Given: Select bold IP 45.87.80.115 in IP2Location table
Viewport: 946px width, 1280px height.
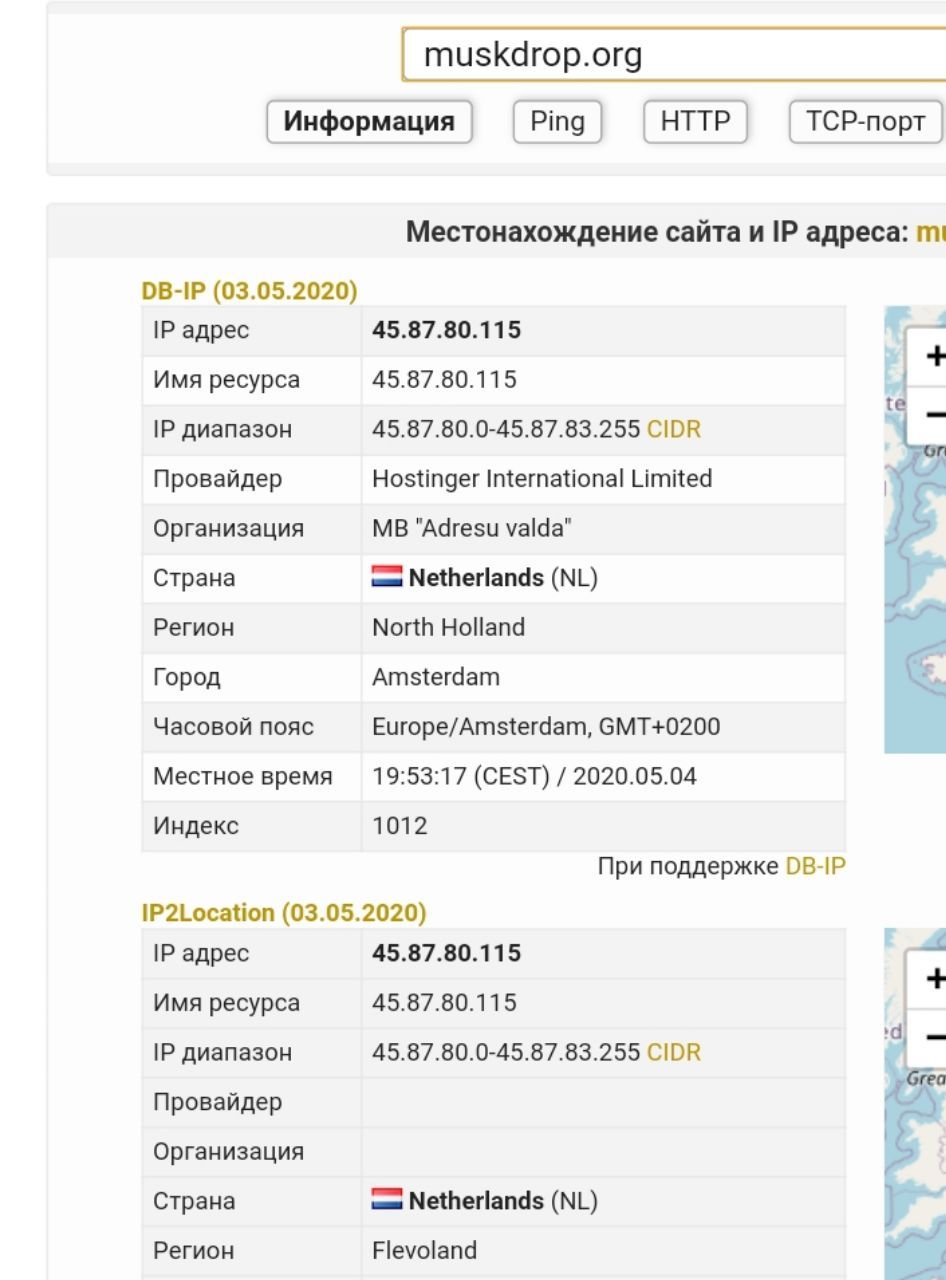Looking at the screenshot, I should point(446,953).
